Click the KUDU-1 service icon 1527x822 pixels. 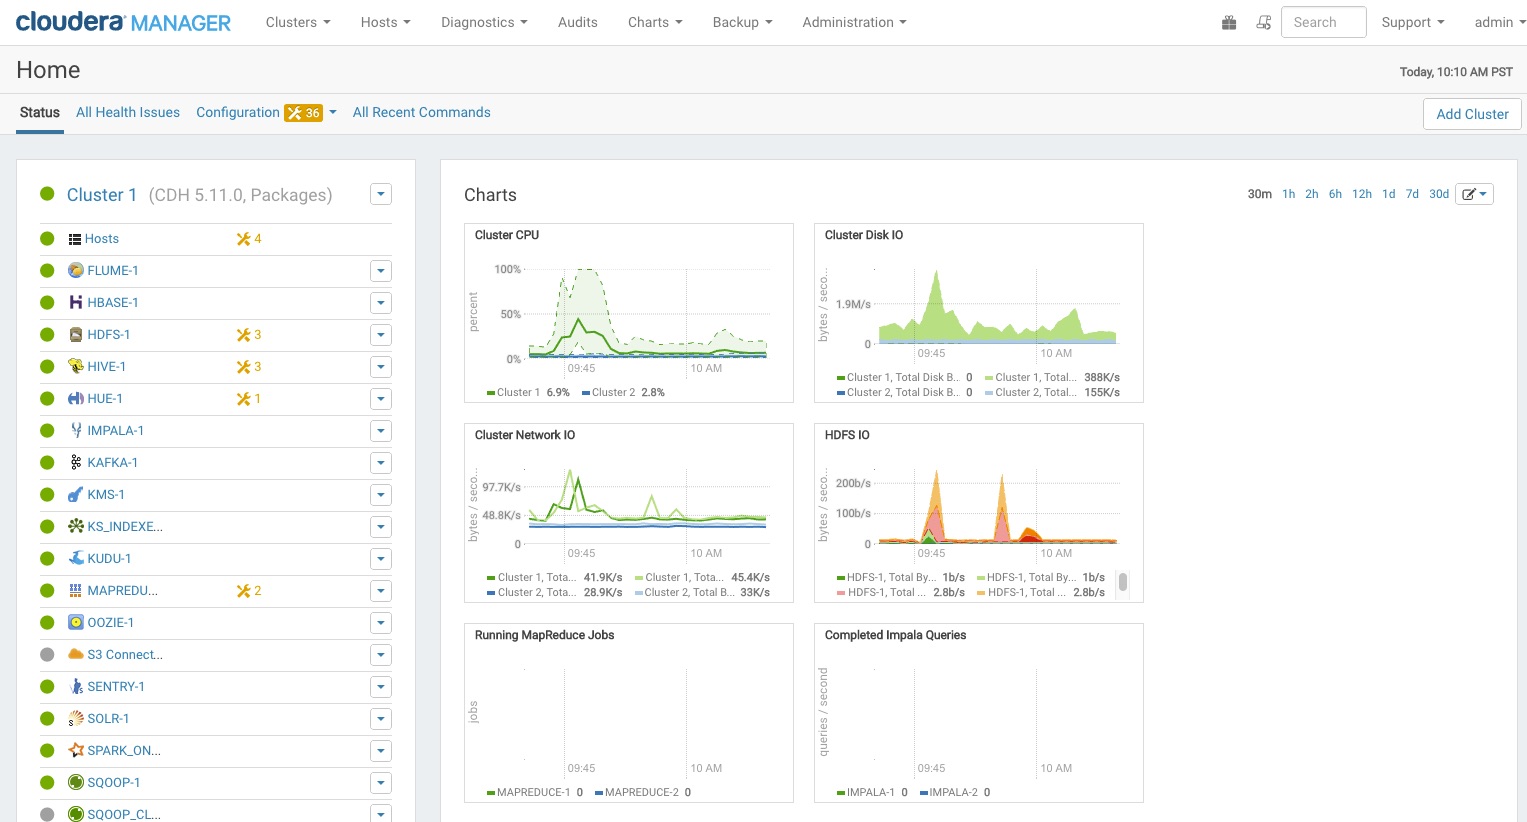coord(75,559)
